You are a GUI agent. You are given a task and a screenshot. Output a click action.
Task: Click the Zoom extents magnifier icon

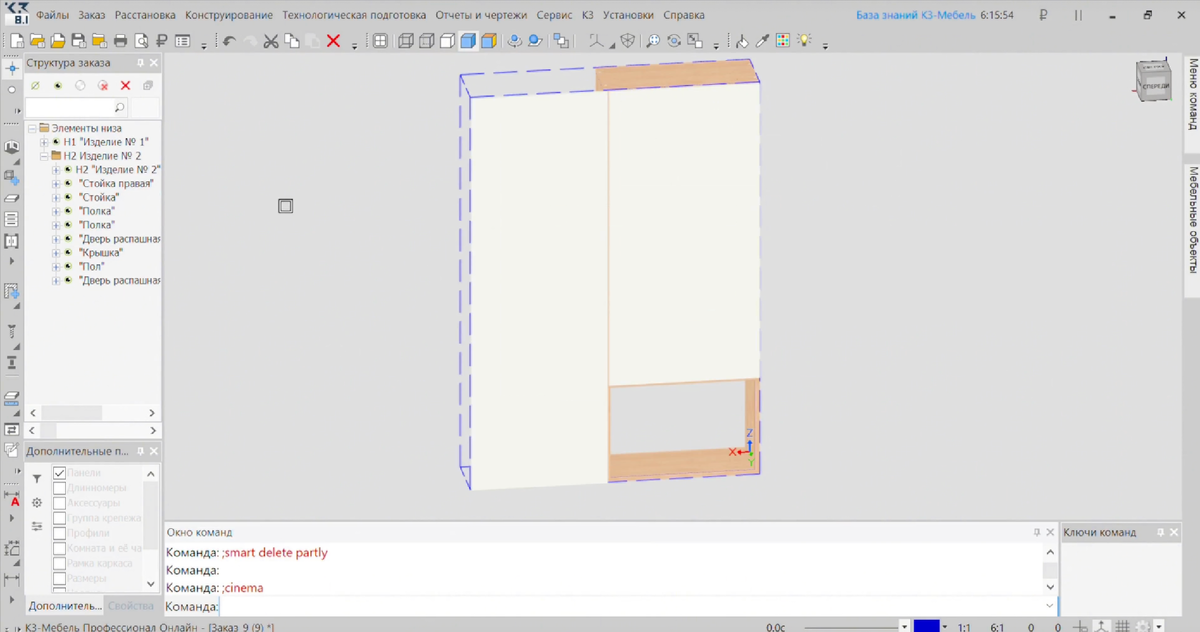pos(653,41)
